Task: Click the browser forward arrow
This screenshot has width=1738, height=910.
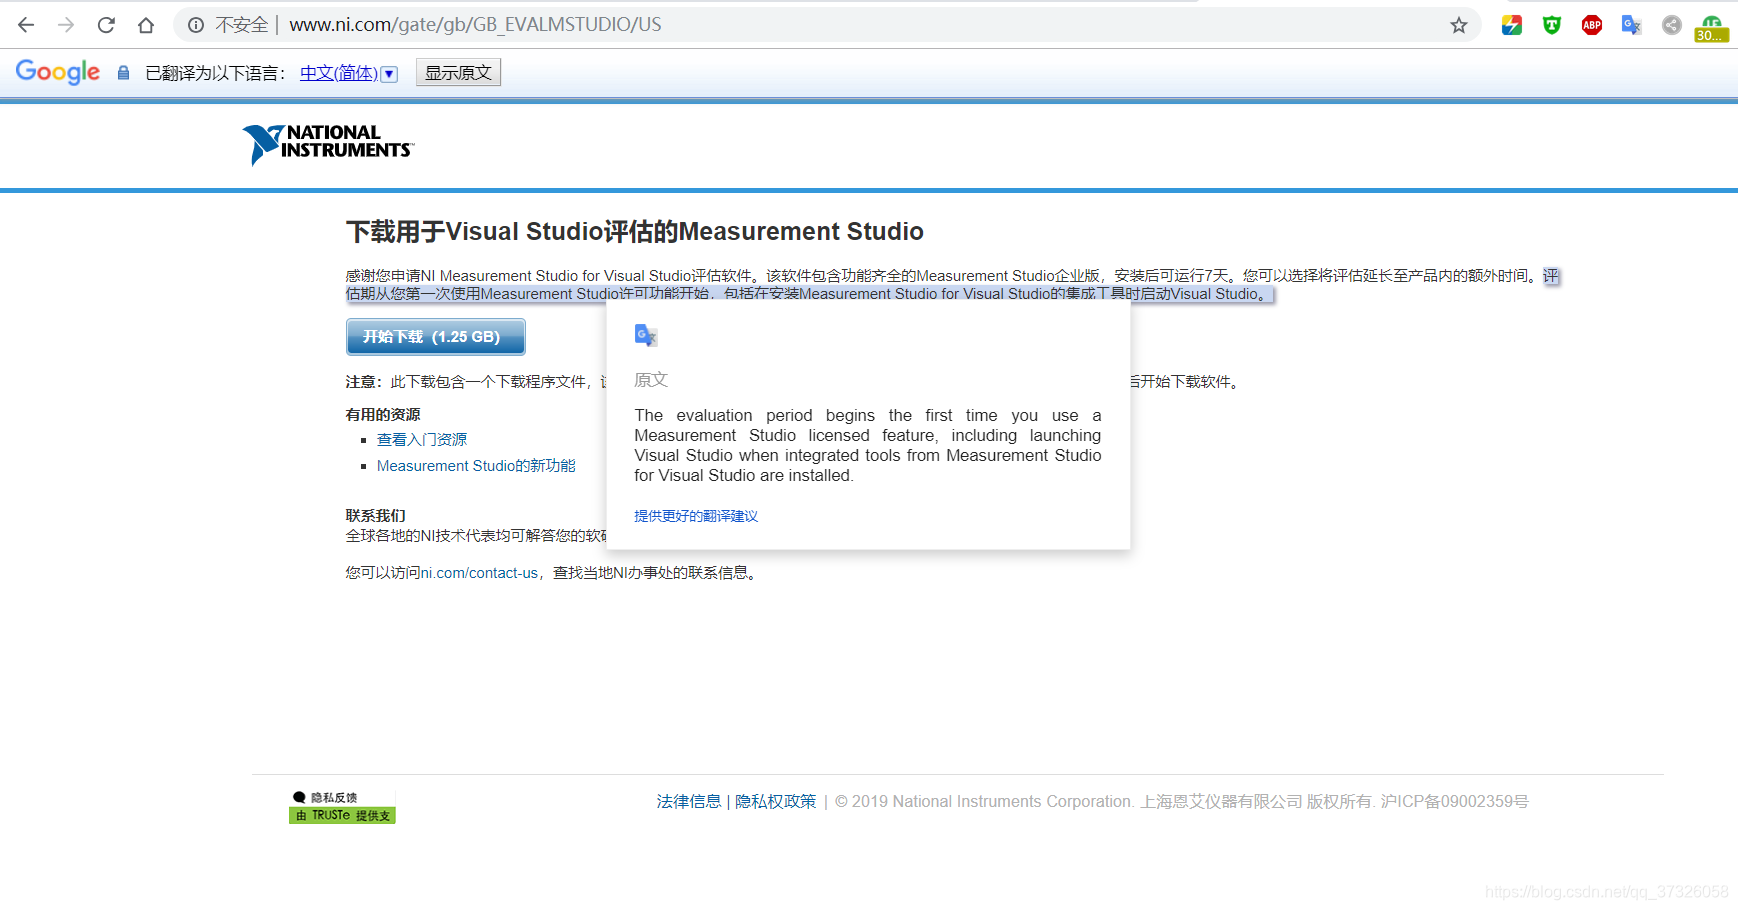Action: point(66,25)
